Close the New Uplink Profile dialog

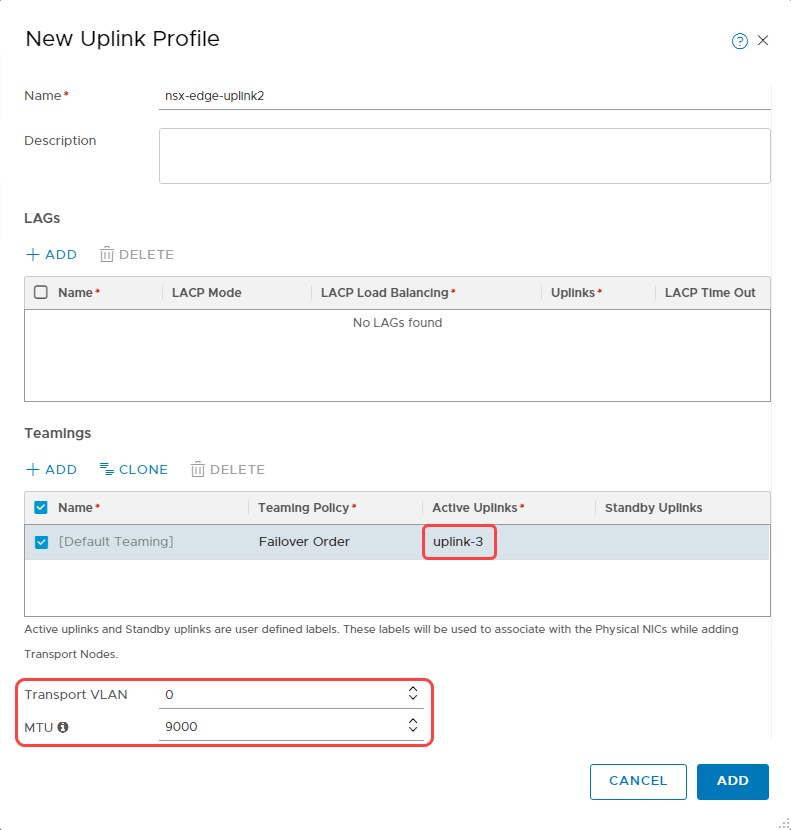(x=763, y=40)
